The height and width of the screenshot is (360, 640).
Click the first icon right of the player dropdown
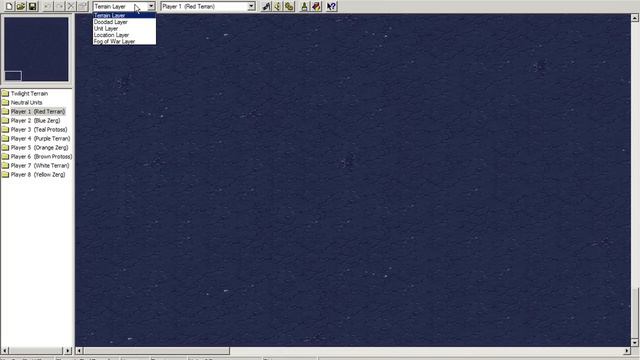266,6
